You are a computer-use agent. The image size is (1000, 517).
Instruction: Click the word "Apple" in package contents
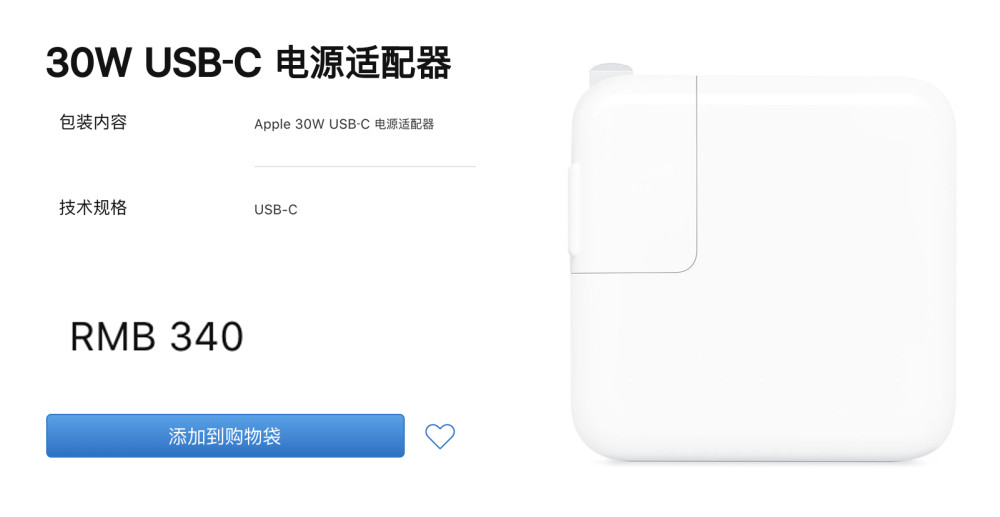point(272,125)
